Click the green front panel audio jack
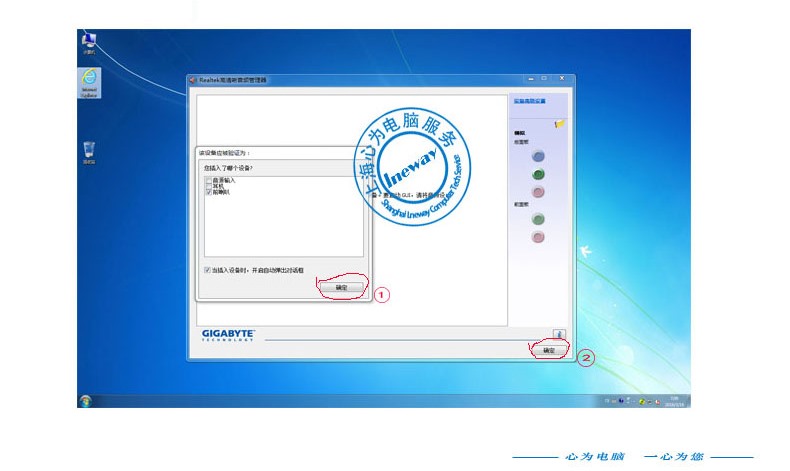 click(537, 219)
